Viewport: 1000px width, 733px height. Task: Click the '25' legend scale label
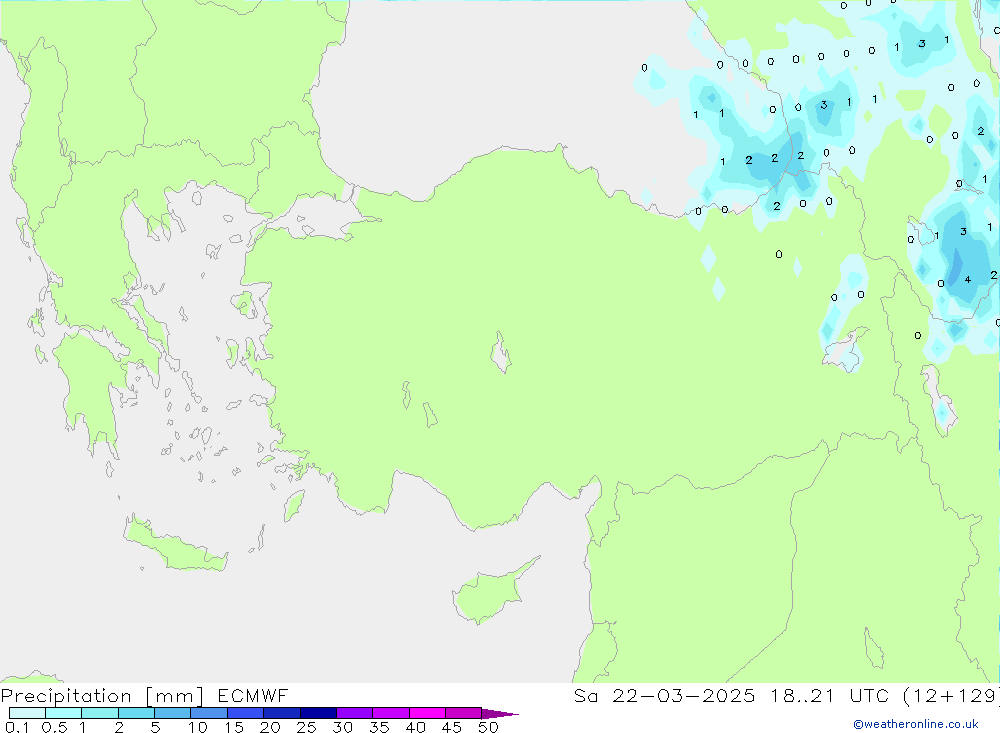306,727
